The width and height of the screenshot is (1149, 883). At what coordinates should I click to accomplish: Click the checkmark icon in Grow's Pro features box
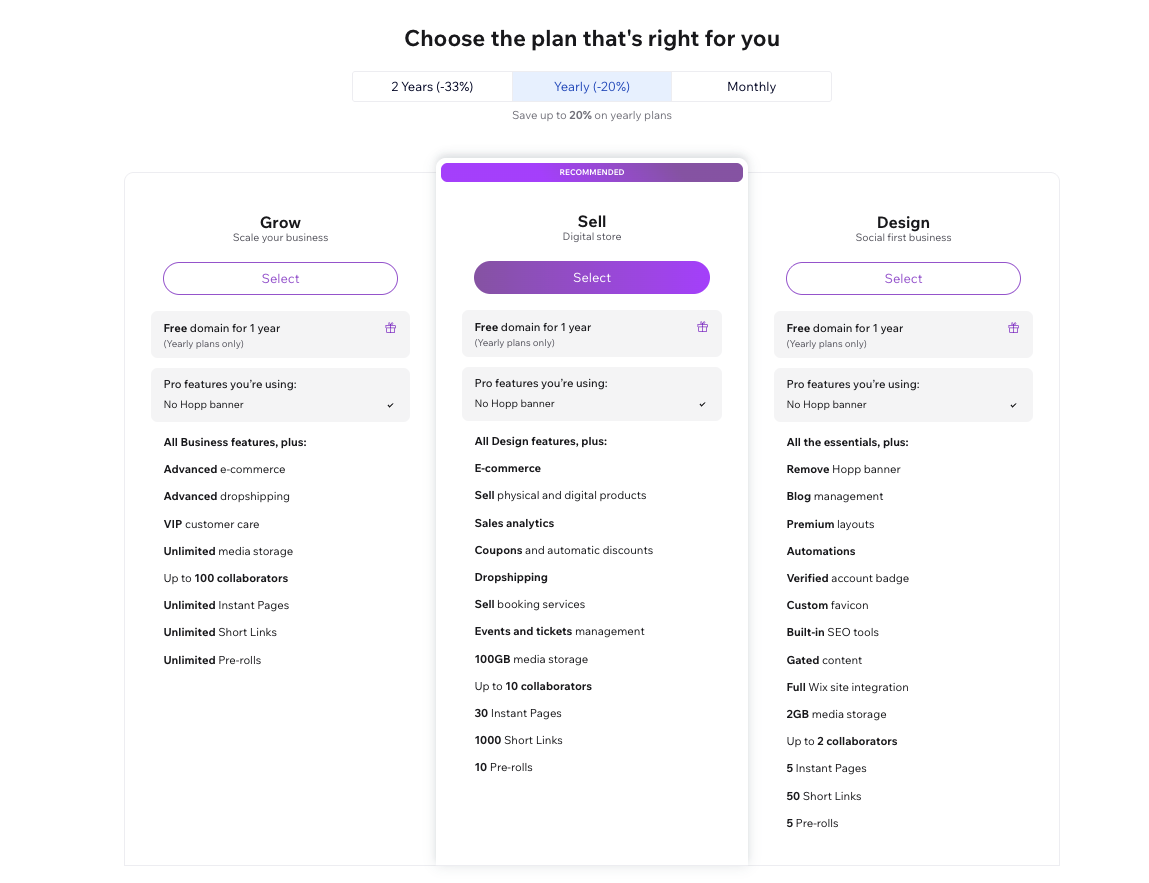(391, 407)
